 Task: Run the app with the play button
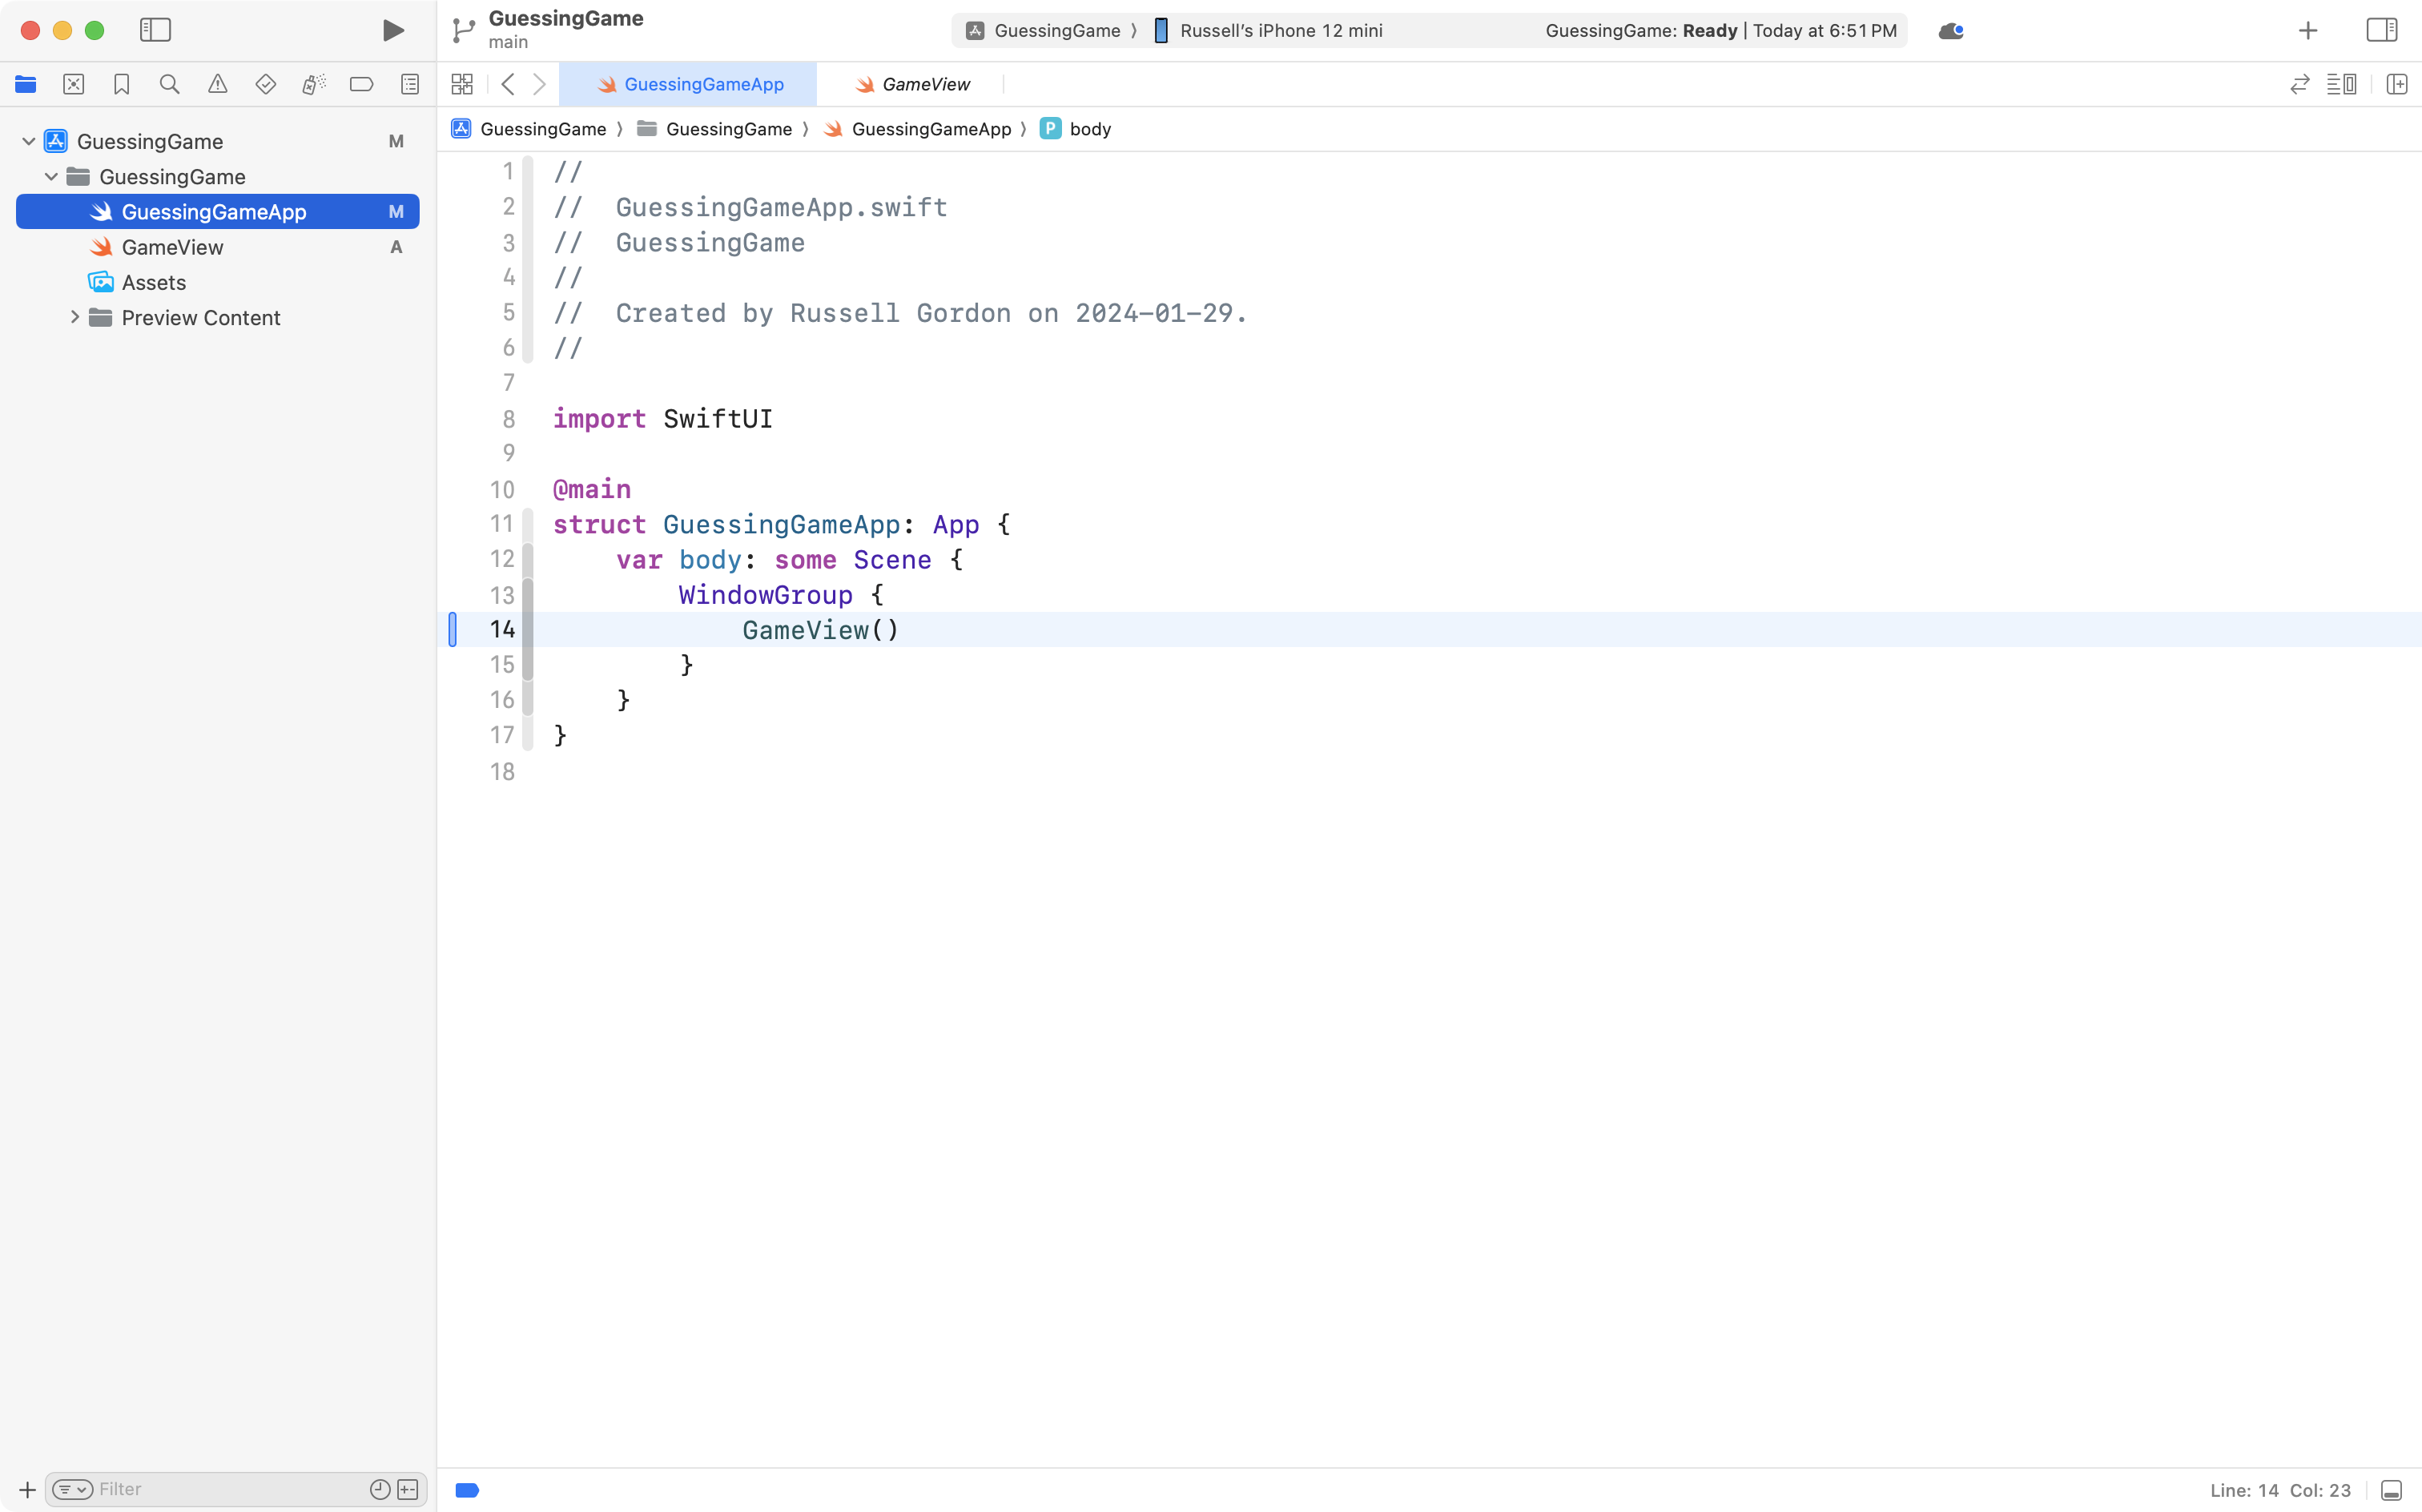tap(392, 30)
